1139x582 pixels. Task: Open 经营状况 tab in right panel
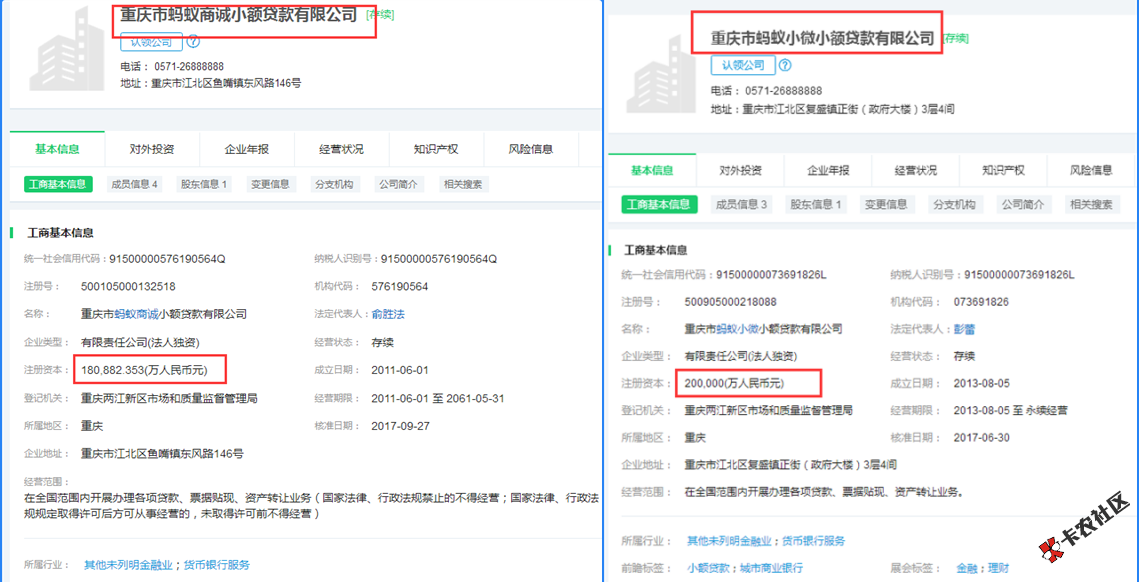915,171
